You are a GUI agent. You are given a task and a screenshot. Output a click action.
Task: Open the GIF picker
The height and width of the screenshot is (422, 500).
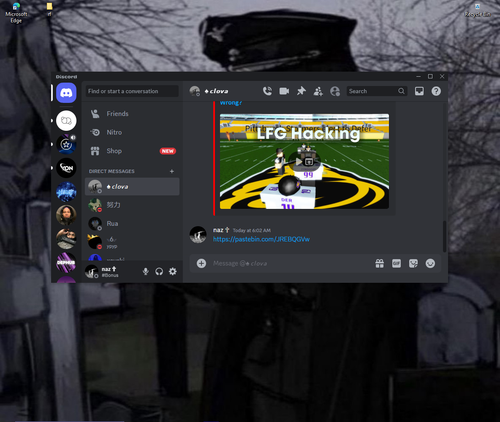(396, 263)
